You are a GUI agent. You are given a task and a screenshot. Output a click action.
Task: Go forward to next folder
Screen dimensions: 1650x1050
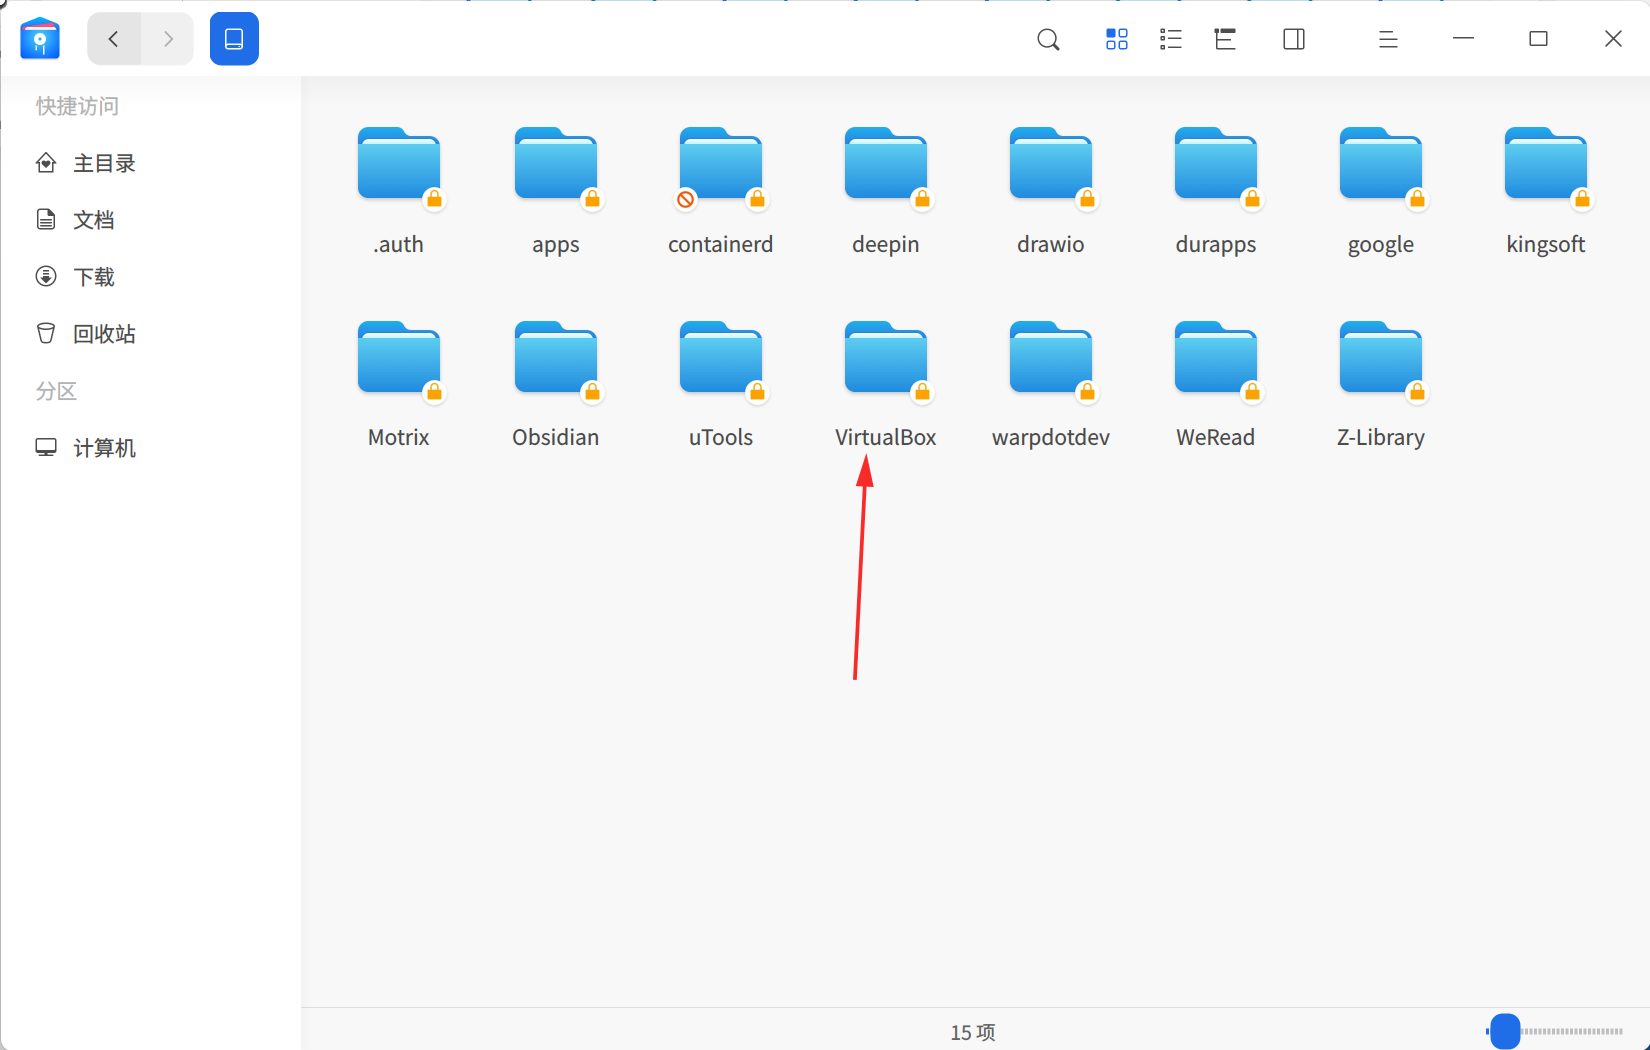168,39
